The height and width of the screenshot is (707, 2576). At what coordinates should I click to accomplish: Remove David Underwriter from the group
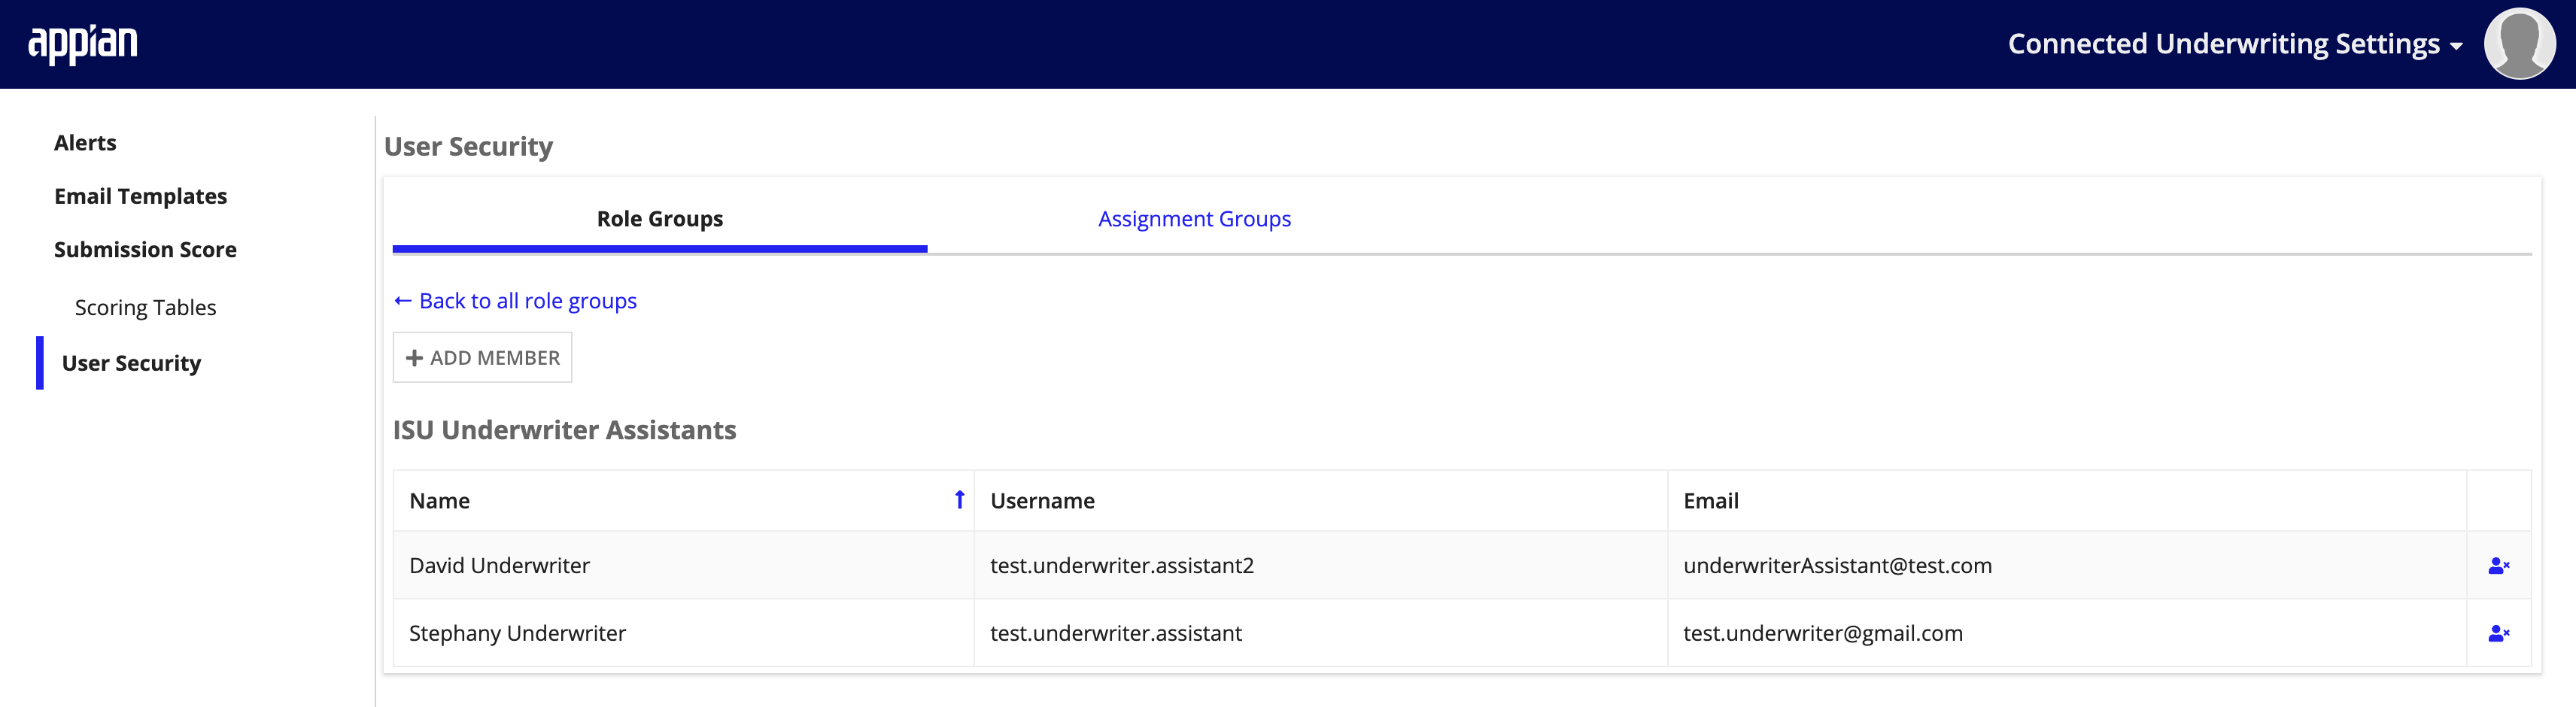(x=2498, y=566)
